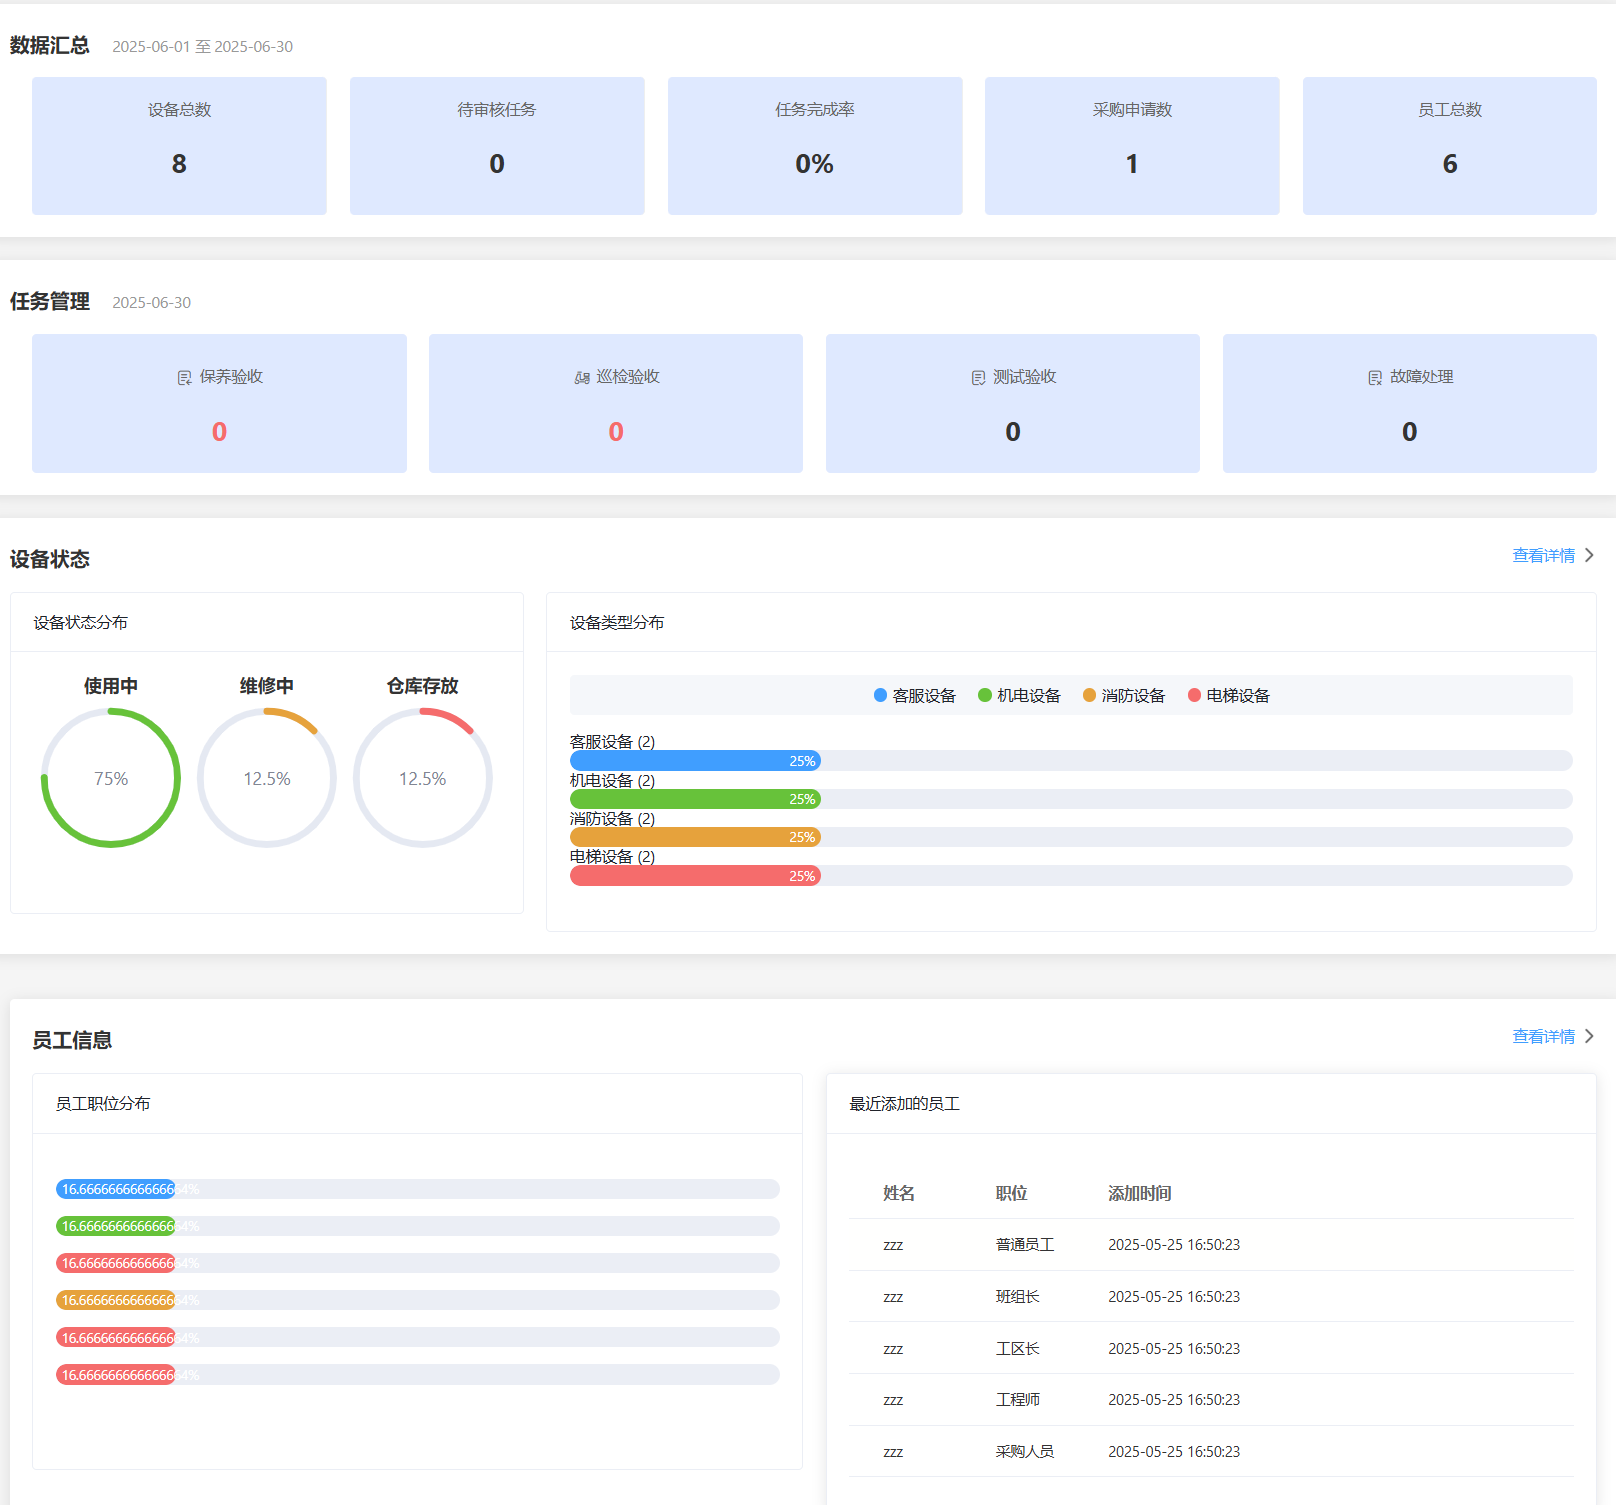
Task: Click the 客服设备 blue 25% progress bar
Action: [695, 761]
